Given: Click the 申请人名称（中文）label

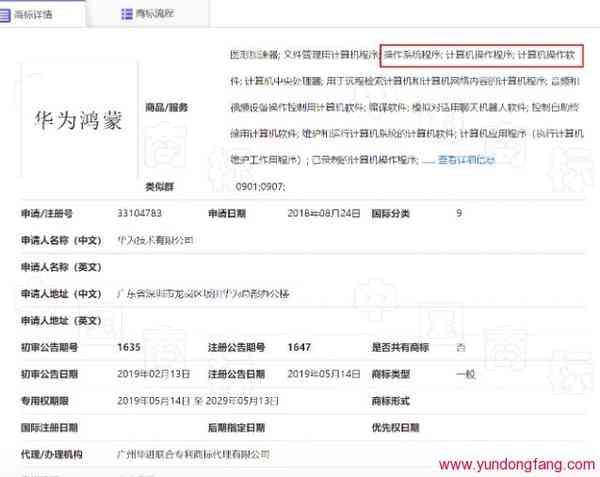Looking at the screenshot, I should click(61, 240).
